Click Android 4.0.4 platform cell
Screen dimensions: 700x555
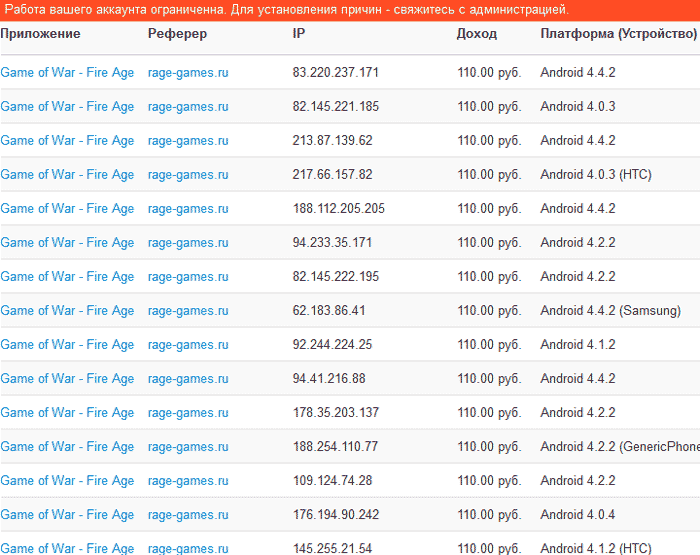click(578, 514)
